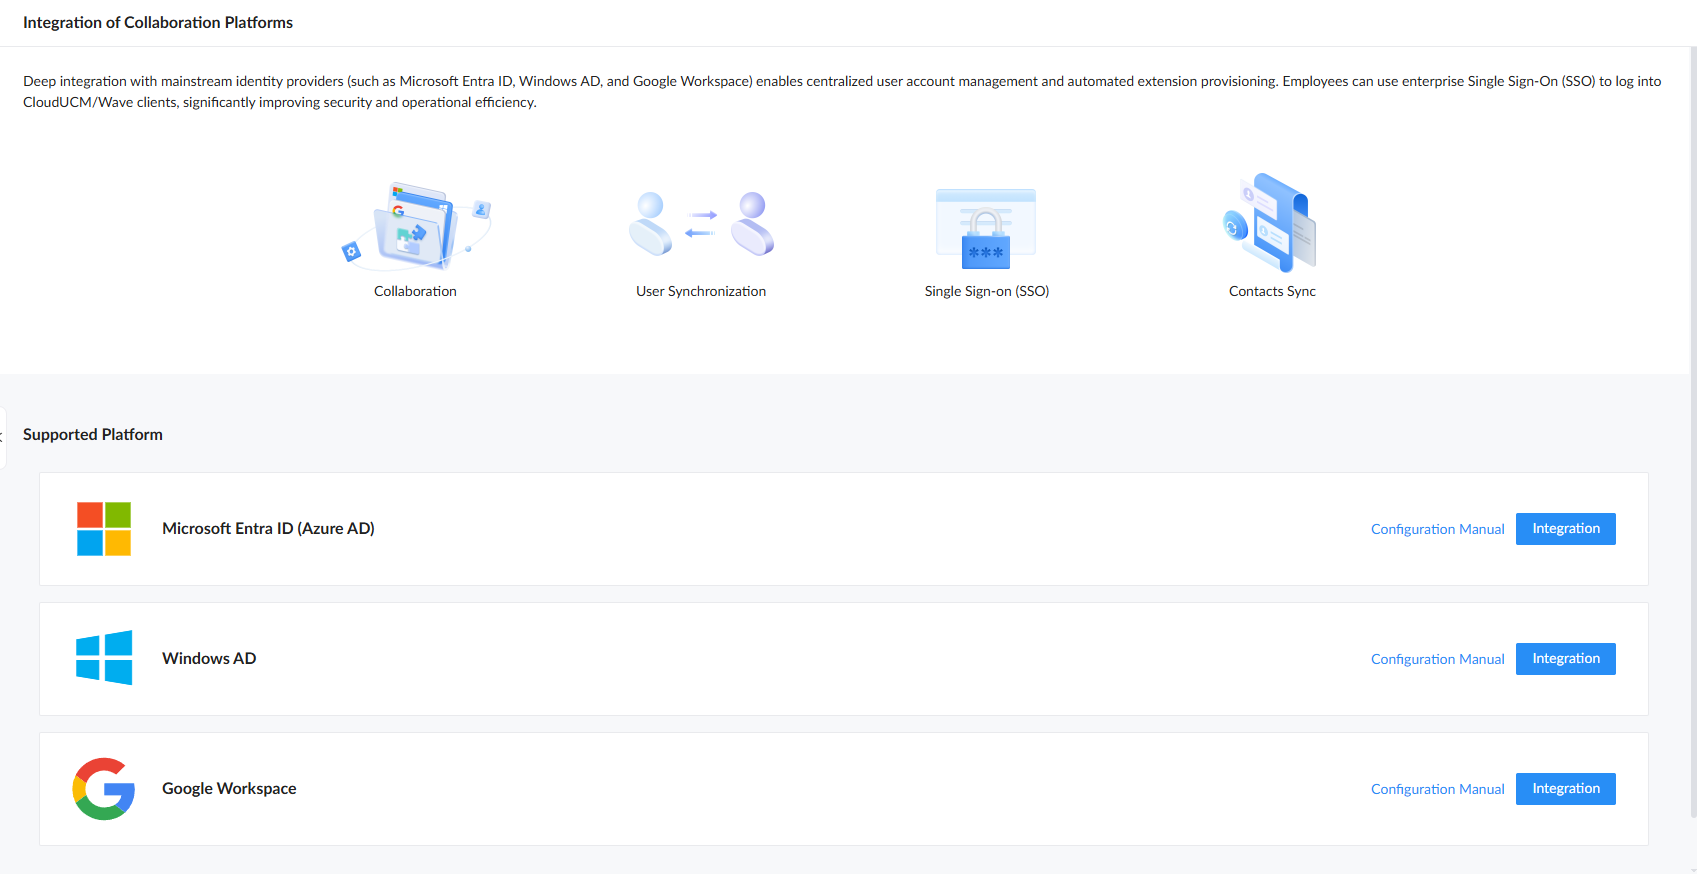This screenshot has width=1697, height=874.
Task: Start Integration for Windows AD
Action: point(1565,659)
